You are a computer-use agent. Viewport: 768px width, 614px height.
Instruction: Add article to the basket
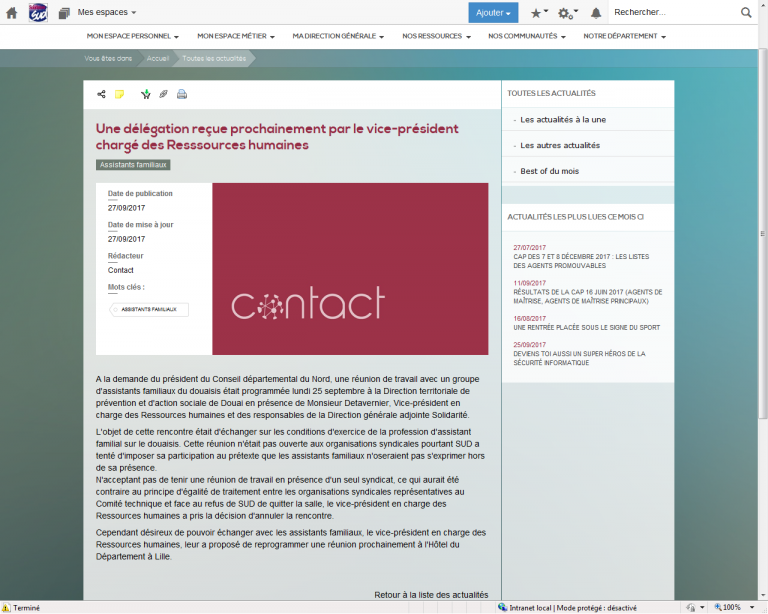(x=145, y=94)
